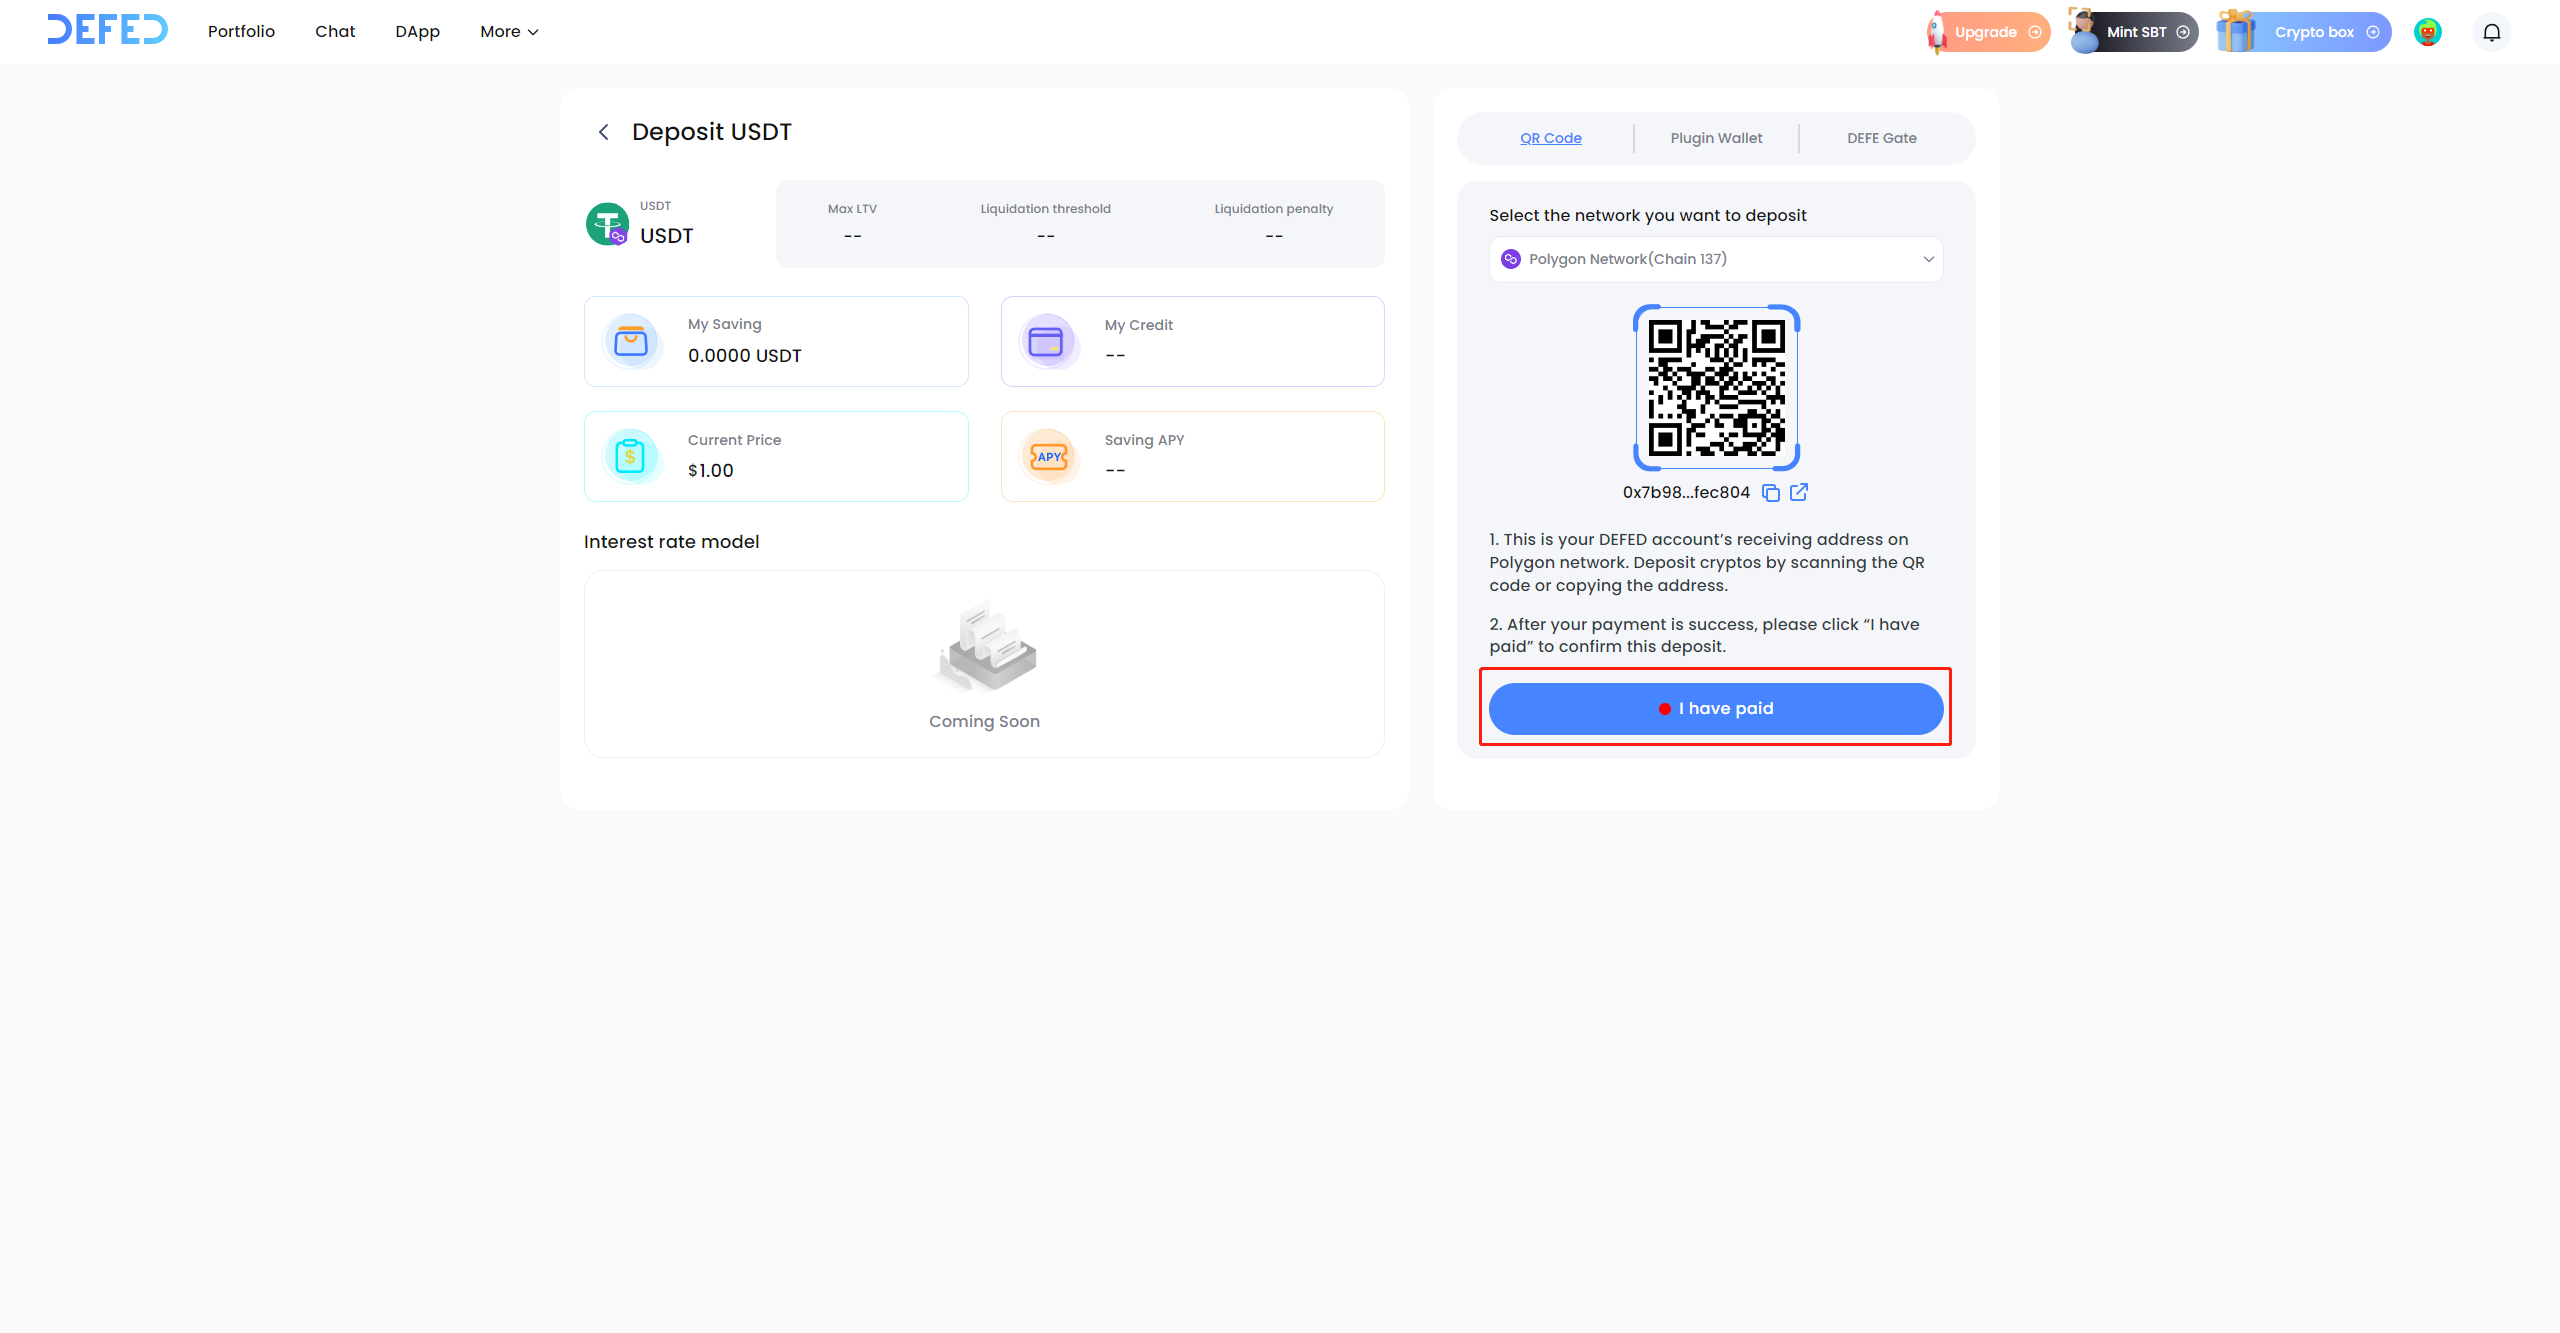
Task: Click the back arrow beside Deposit USDT
Action: (603, 132)
